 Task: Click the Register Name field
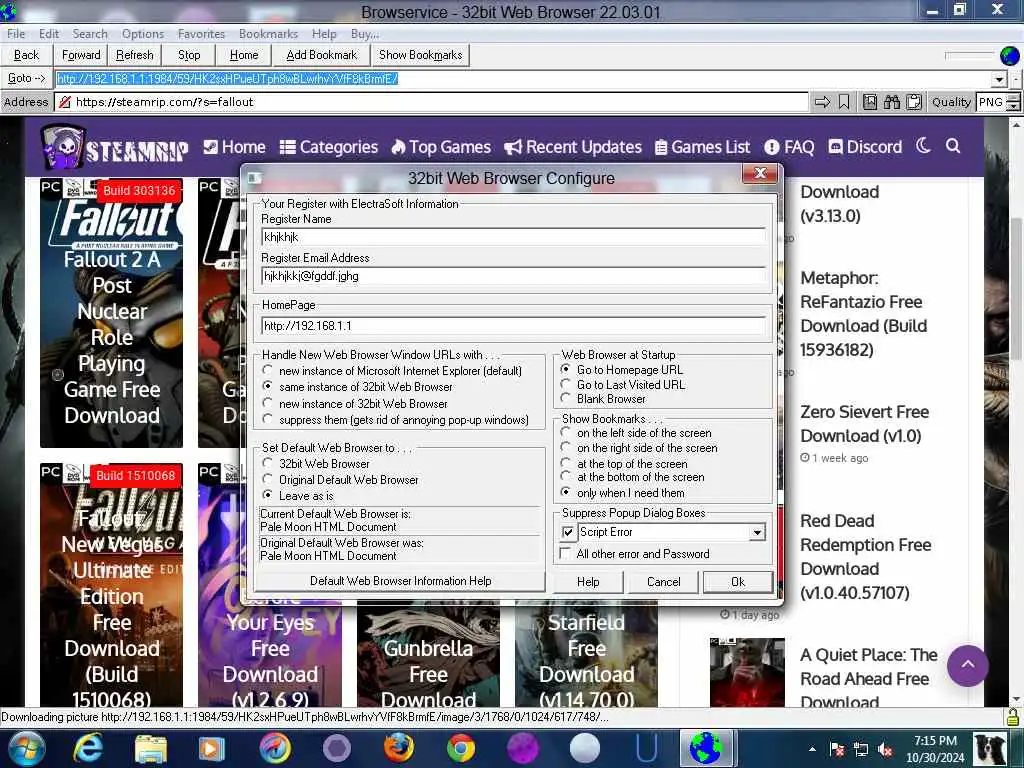tap(513, 237)
